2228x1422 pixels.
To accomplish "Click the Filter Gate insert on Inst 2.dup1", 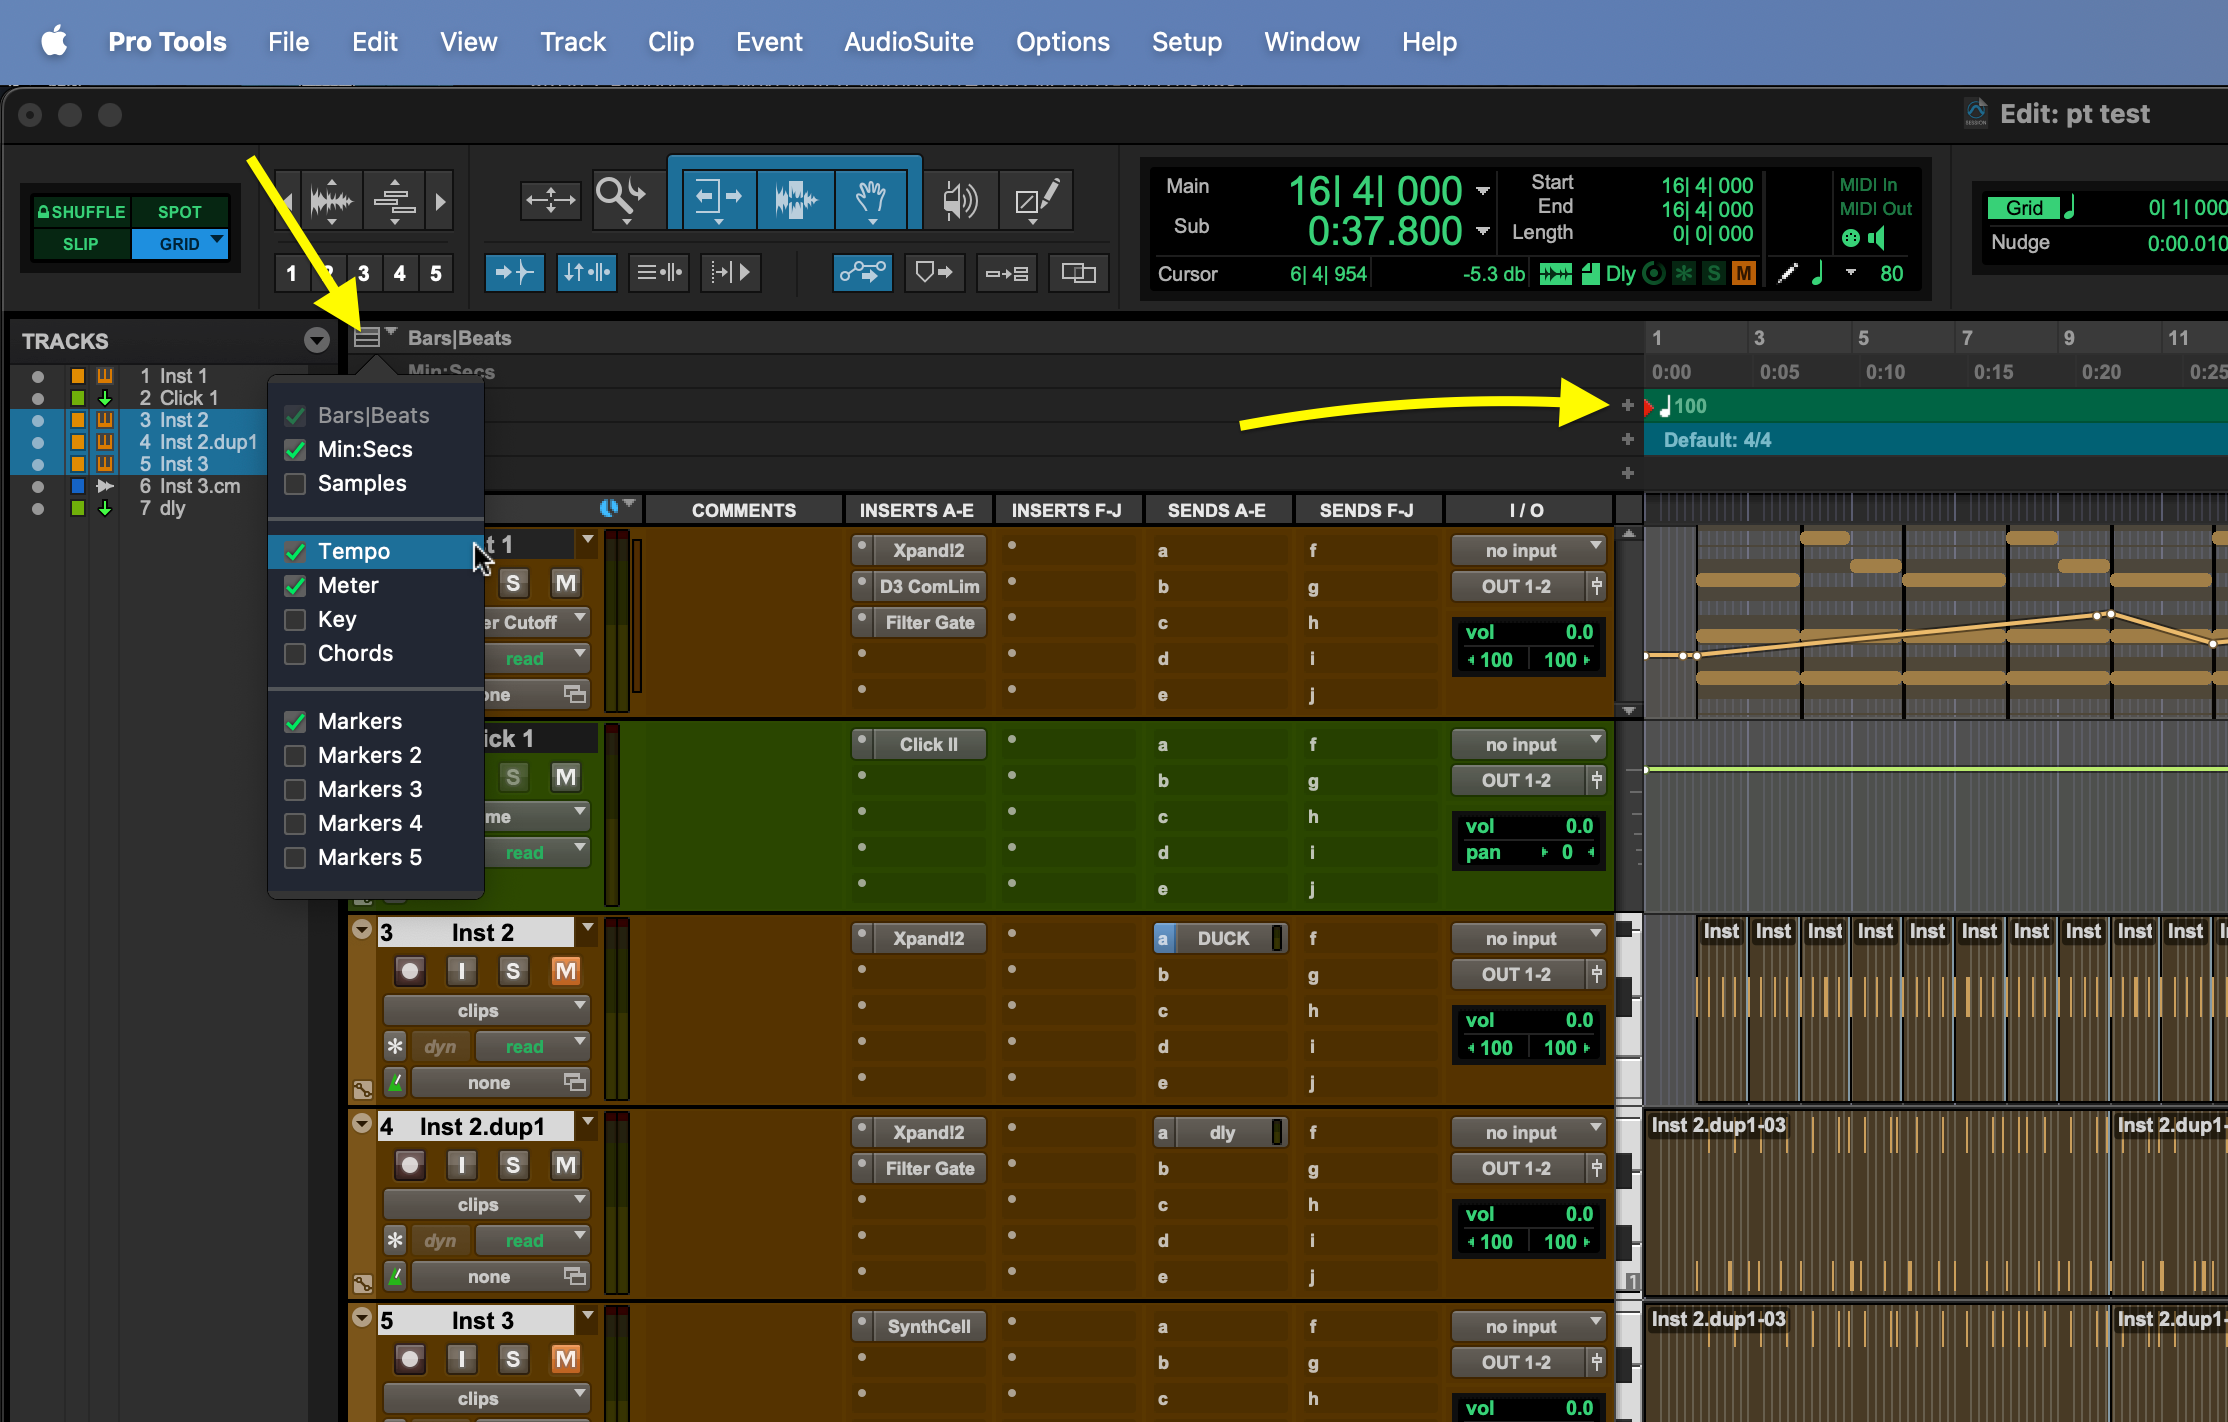I will click(930, 1168).
